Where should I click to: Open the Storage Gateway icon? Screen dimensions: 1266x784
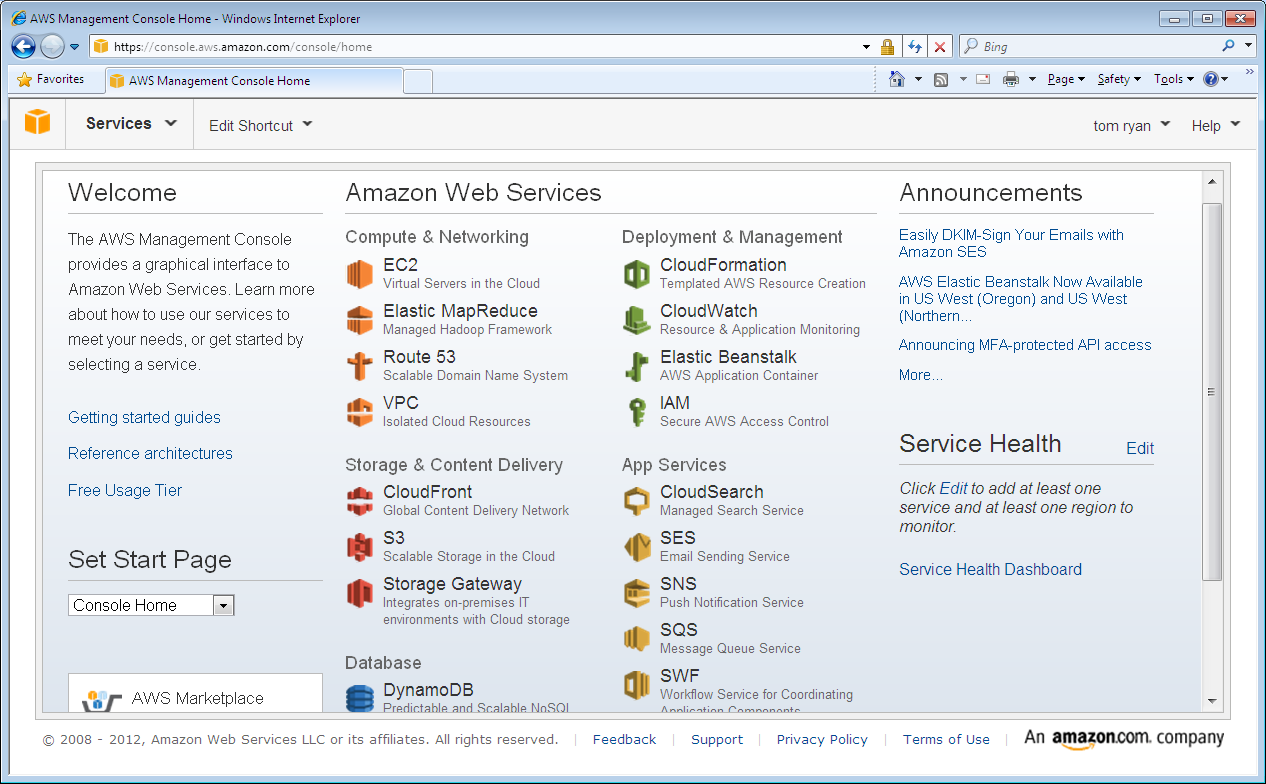pos(360,593)
